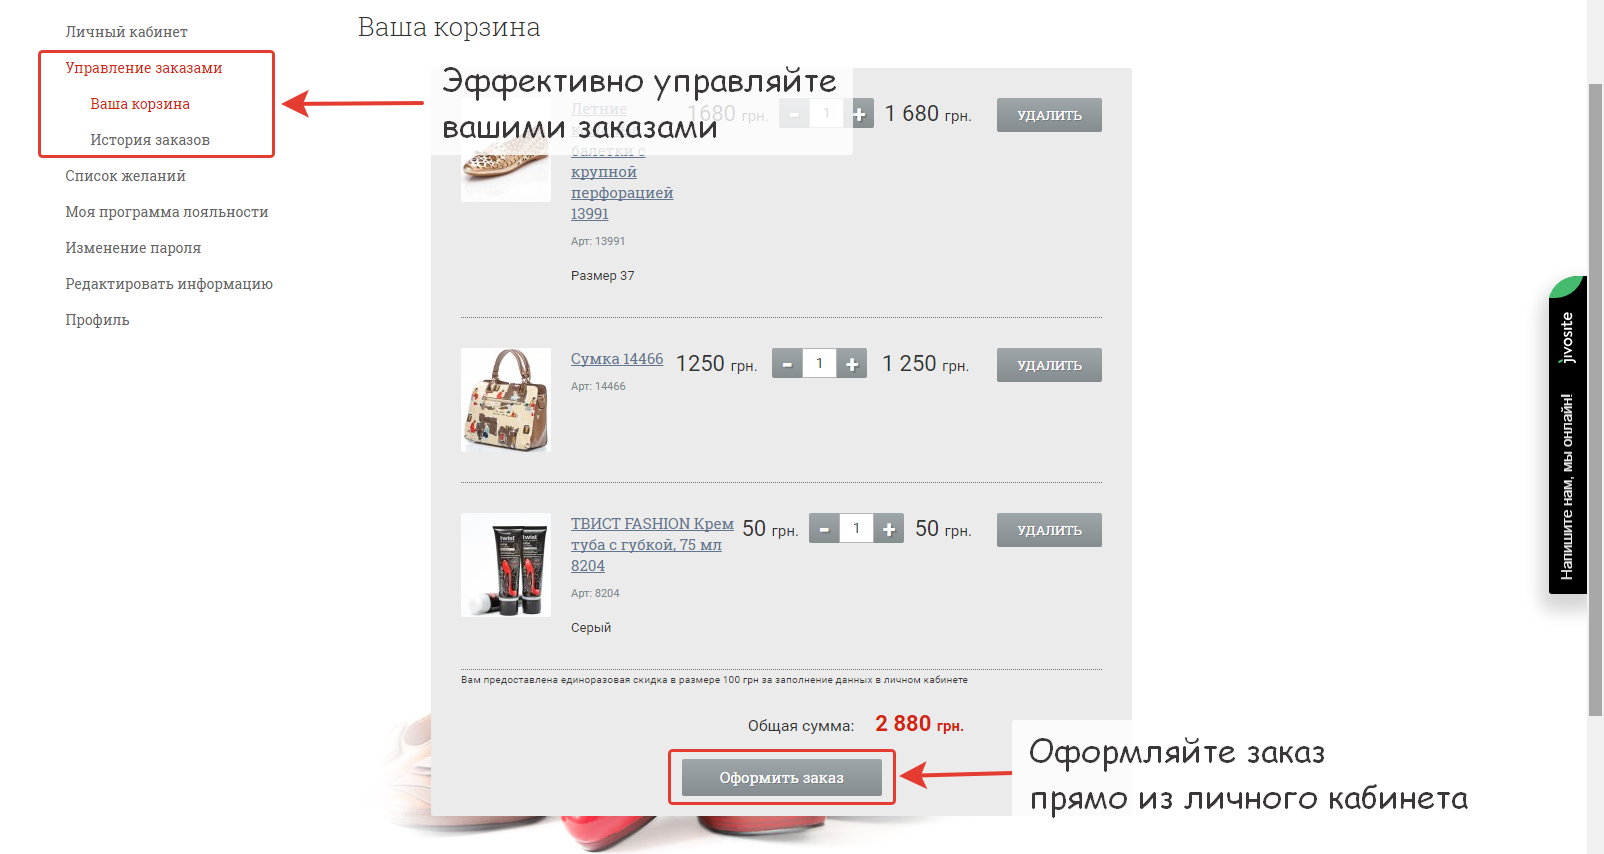This screenshot has width=1604, height=854.
Task: Open Список желаний menu item
Action: (126, 176)
